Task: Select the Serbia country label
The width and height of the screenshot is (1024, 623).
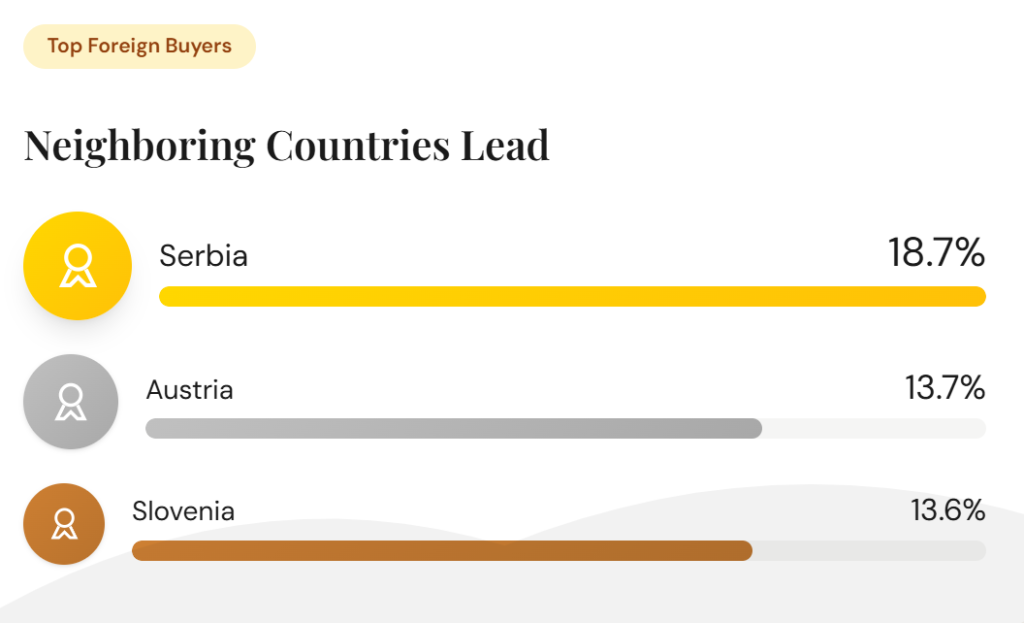Action: [x=203, y=256]
